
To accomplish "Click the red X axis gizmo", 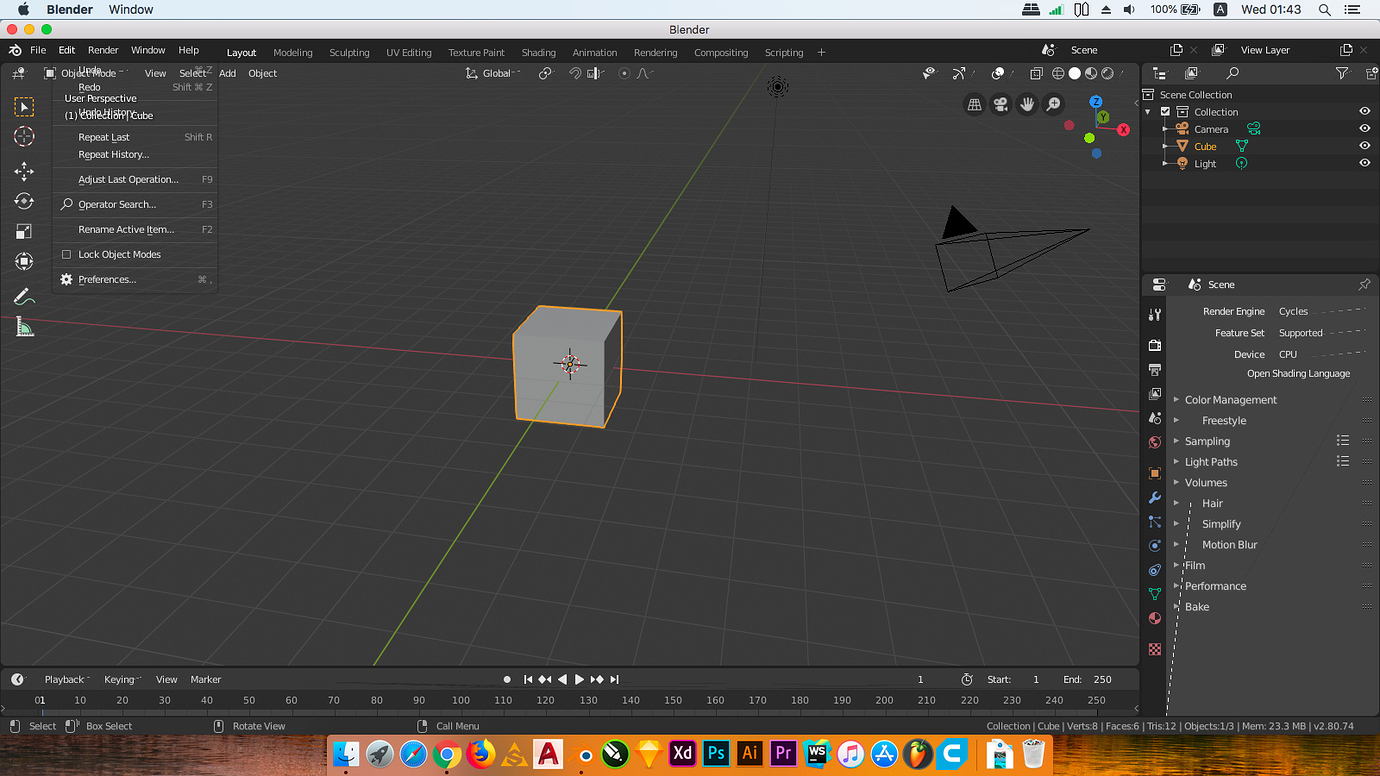I will pos(1123,130).
